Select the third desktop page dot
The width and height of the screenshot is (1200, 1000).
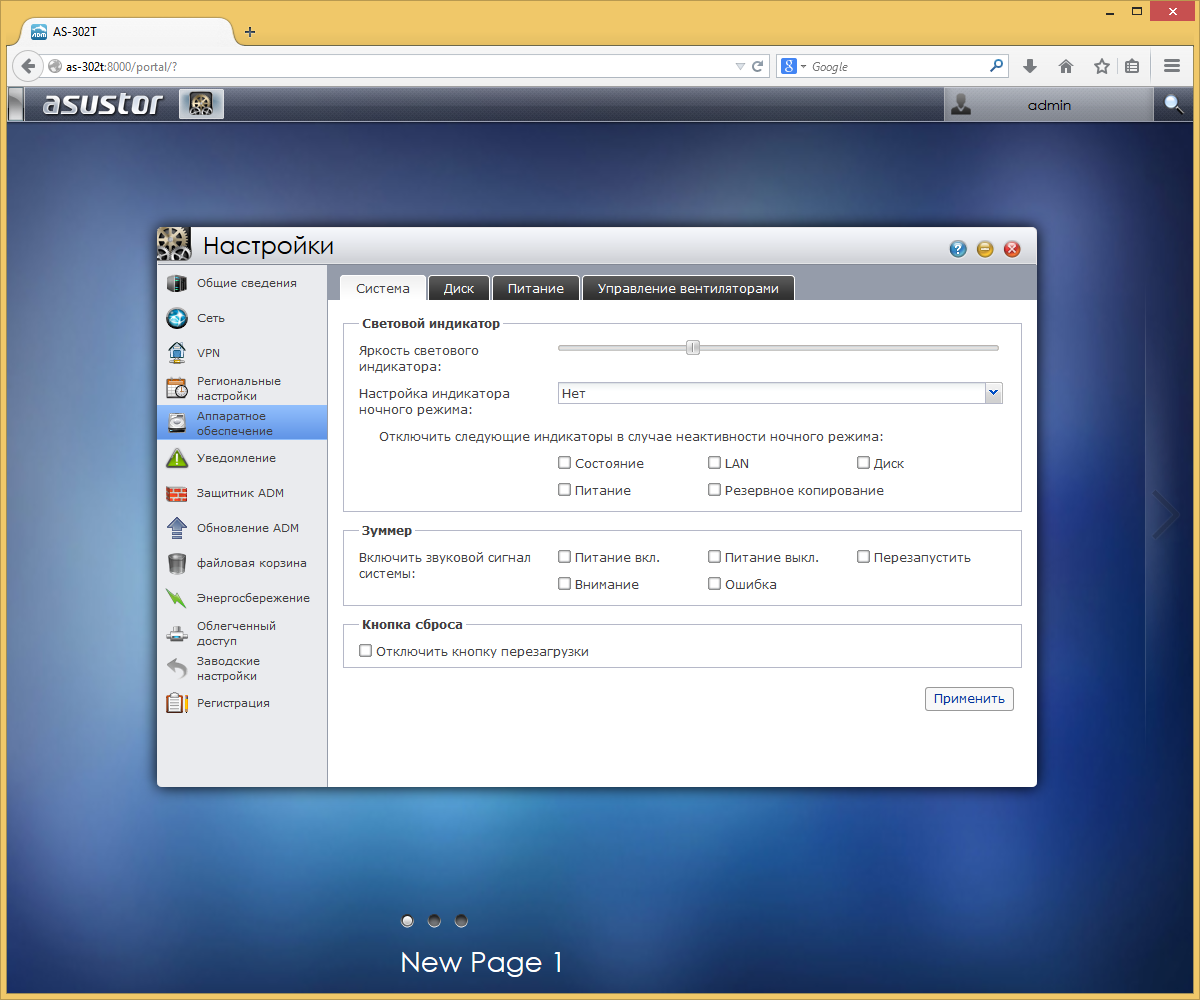(461, 920)
